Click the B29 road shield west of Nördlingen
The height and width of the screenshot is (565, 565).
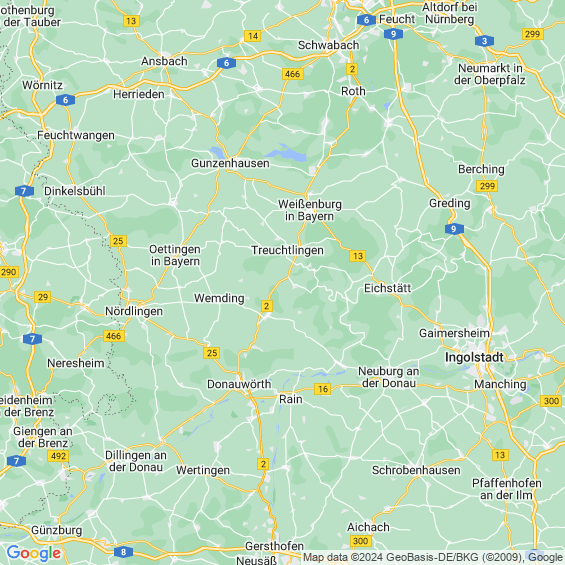[x=43, y=297]
